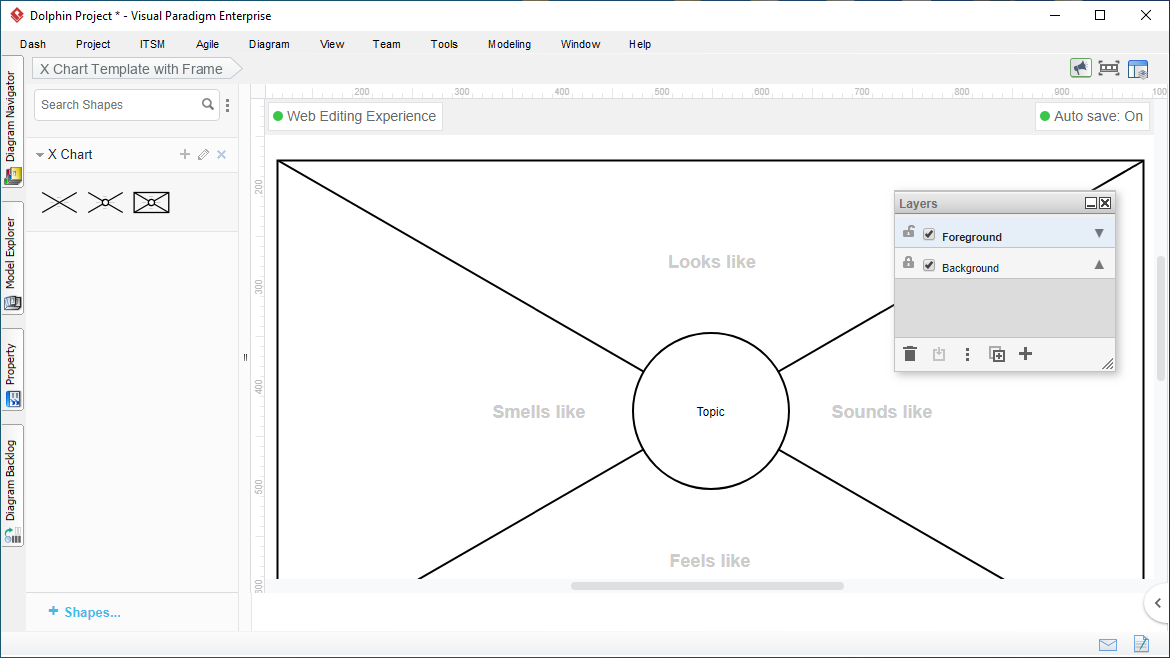This screenshot has width=1170, height=658.
Task: Minimize the Layers panel
Action: click(x=1091, y=203)
